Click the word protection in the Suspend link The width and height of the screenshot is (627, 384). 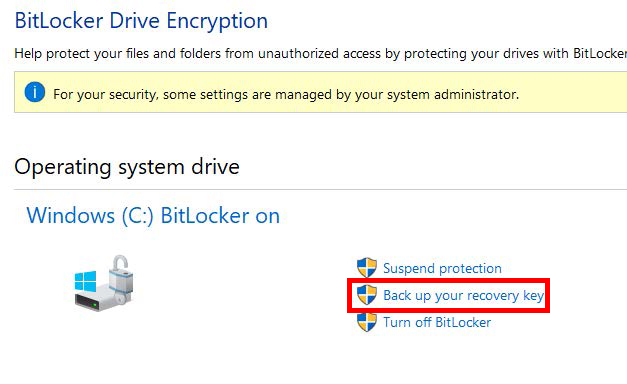point(470,269)
